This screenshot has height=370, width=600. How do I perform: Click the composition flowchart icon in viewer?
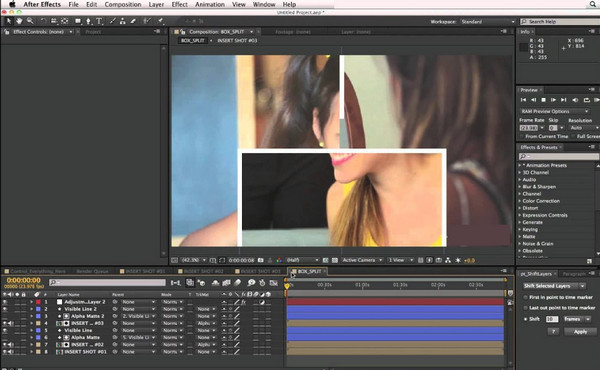448,260
